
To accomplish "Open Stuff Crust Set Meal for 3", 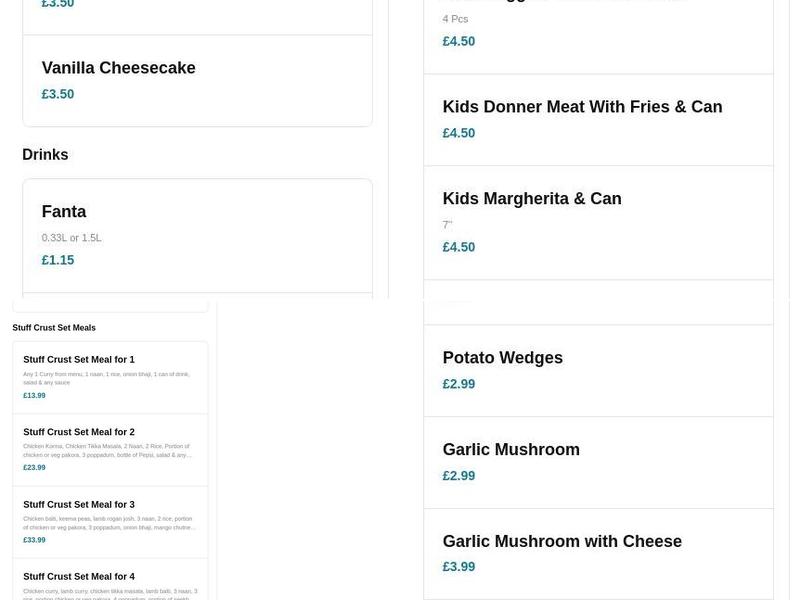I will click(79, 504).
